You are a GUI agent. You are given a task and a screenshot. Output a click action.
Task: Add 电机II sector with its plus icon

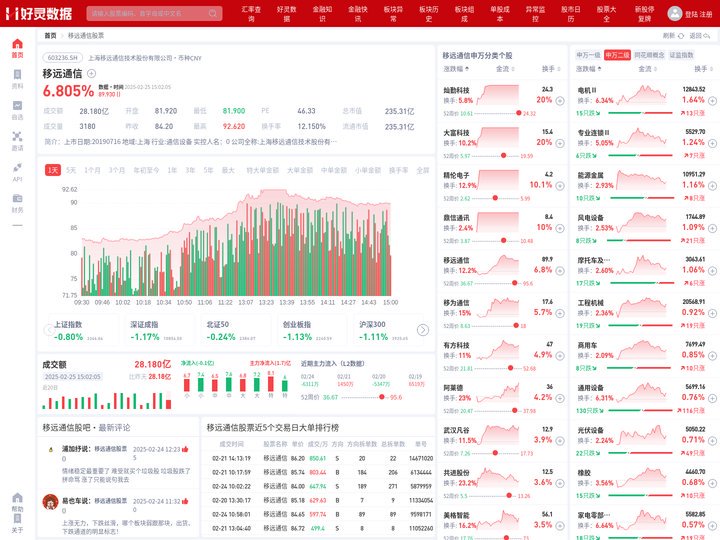click(712, 101)
